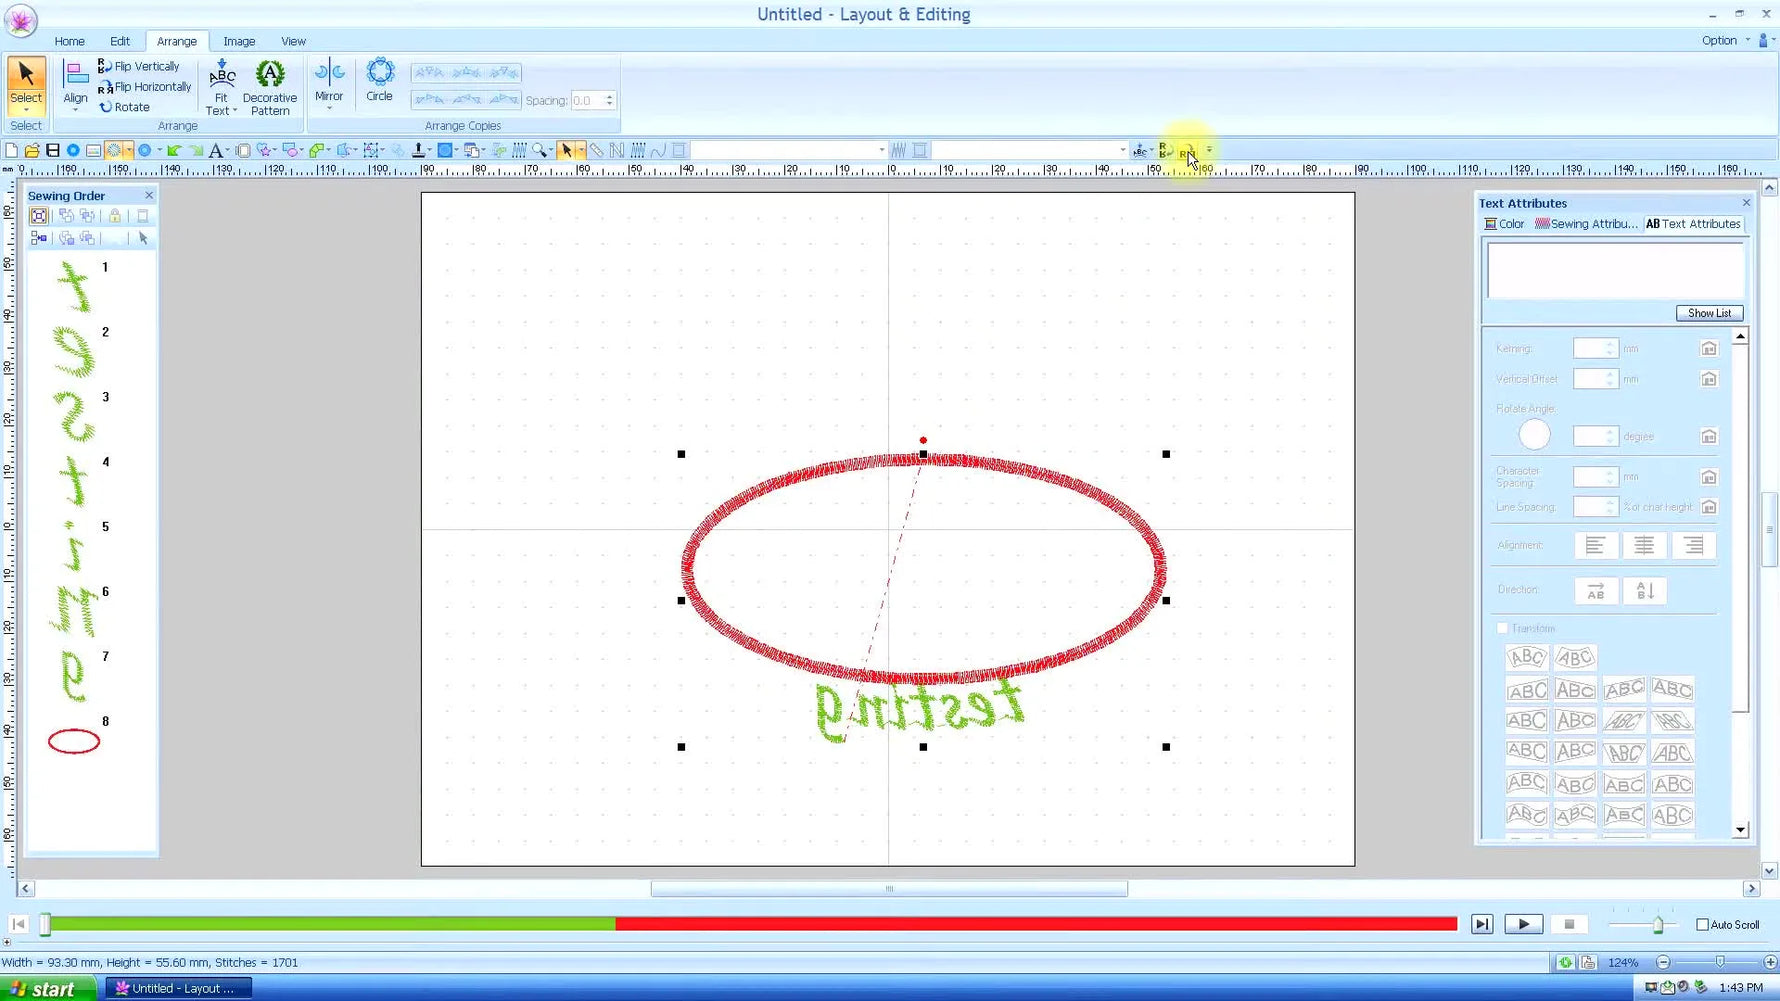Select the second Transform ABC shape preset
The image size is (1780, 1001).
coord(1575,657)
